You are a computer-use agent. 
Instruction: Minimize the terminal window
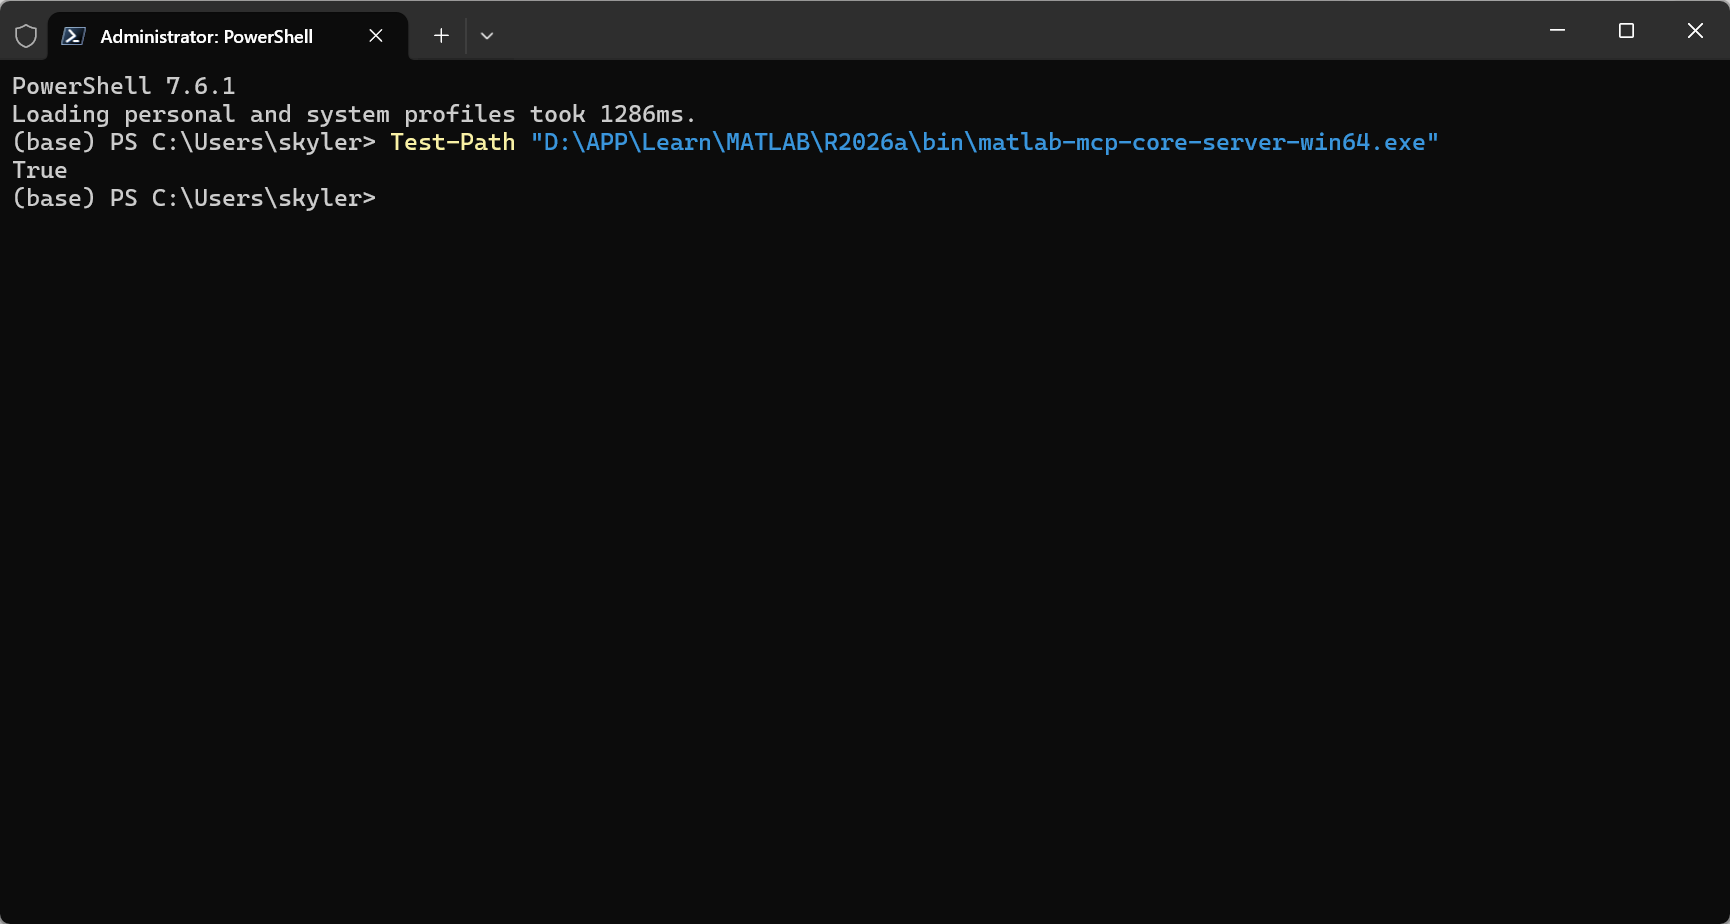point(1557,31)
